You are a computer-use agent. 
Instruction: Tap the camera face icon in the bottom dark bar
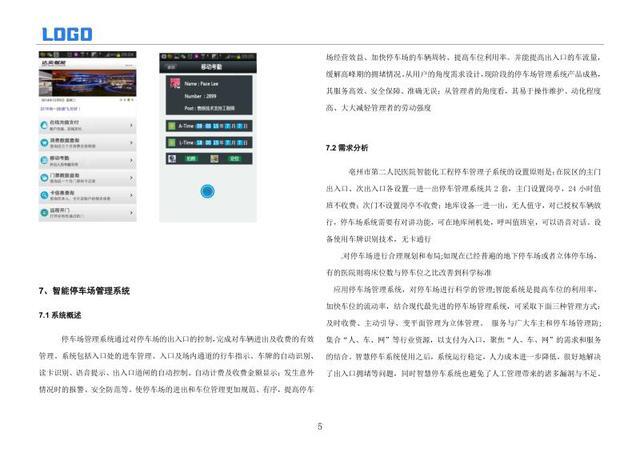pos(172,158)
